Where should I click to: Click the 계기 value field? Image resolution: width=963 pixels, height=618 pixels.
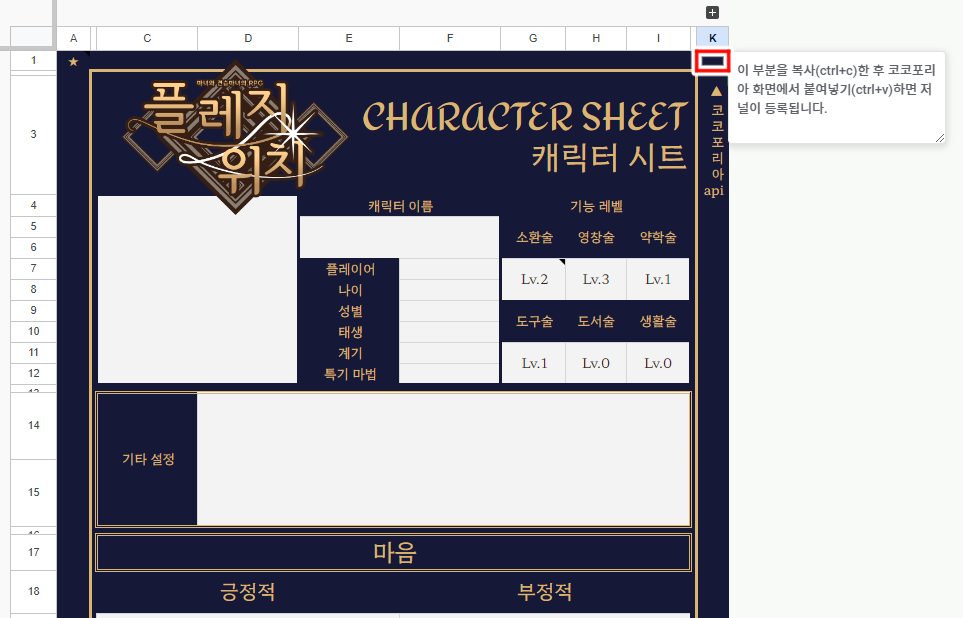coord(449,353)
